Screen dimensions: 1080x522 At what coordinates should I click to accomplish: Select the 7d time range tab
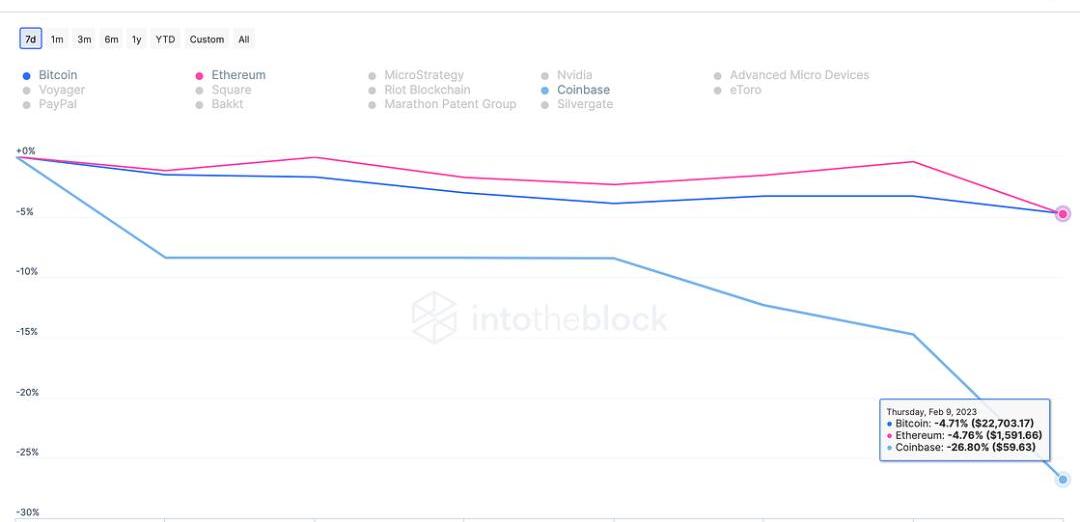tap(31, 39)
